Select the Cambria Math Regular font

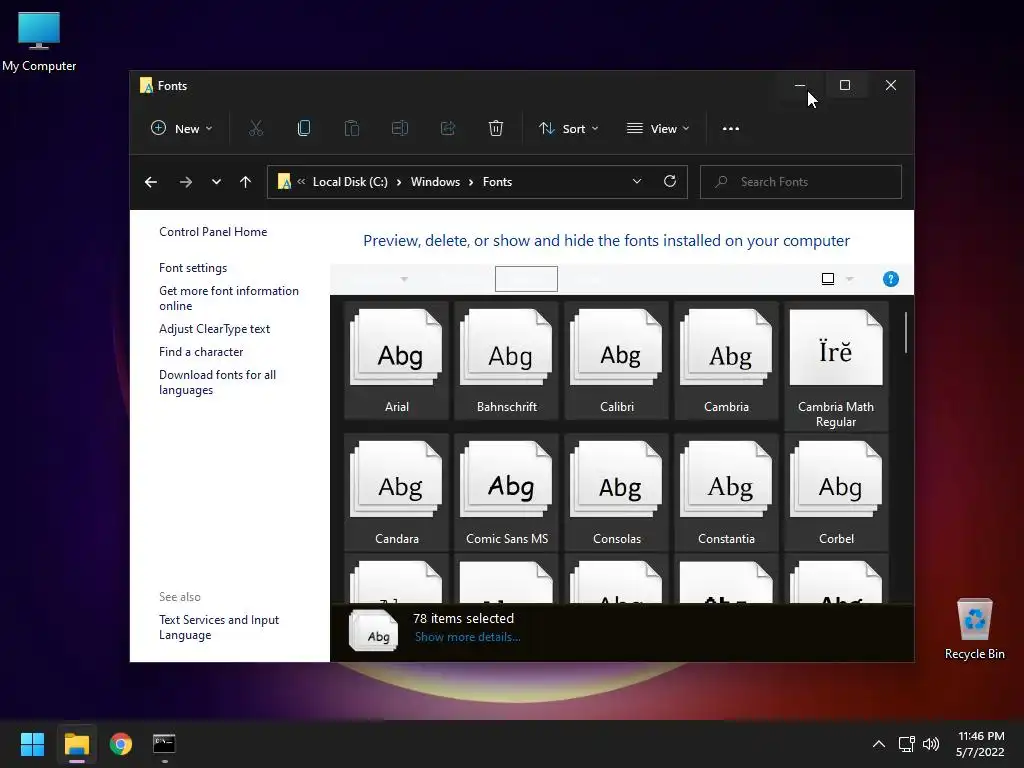[x=836, y=368]
